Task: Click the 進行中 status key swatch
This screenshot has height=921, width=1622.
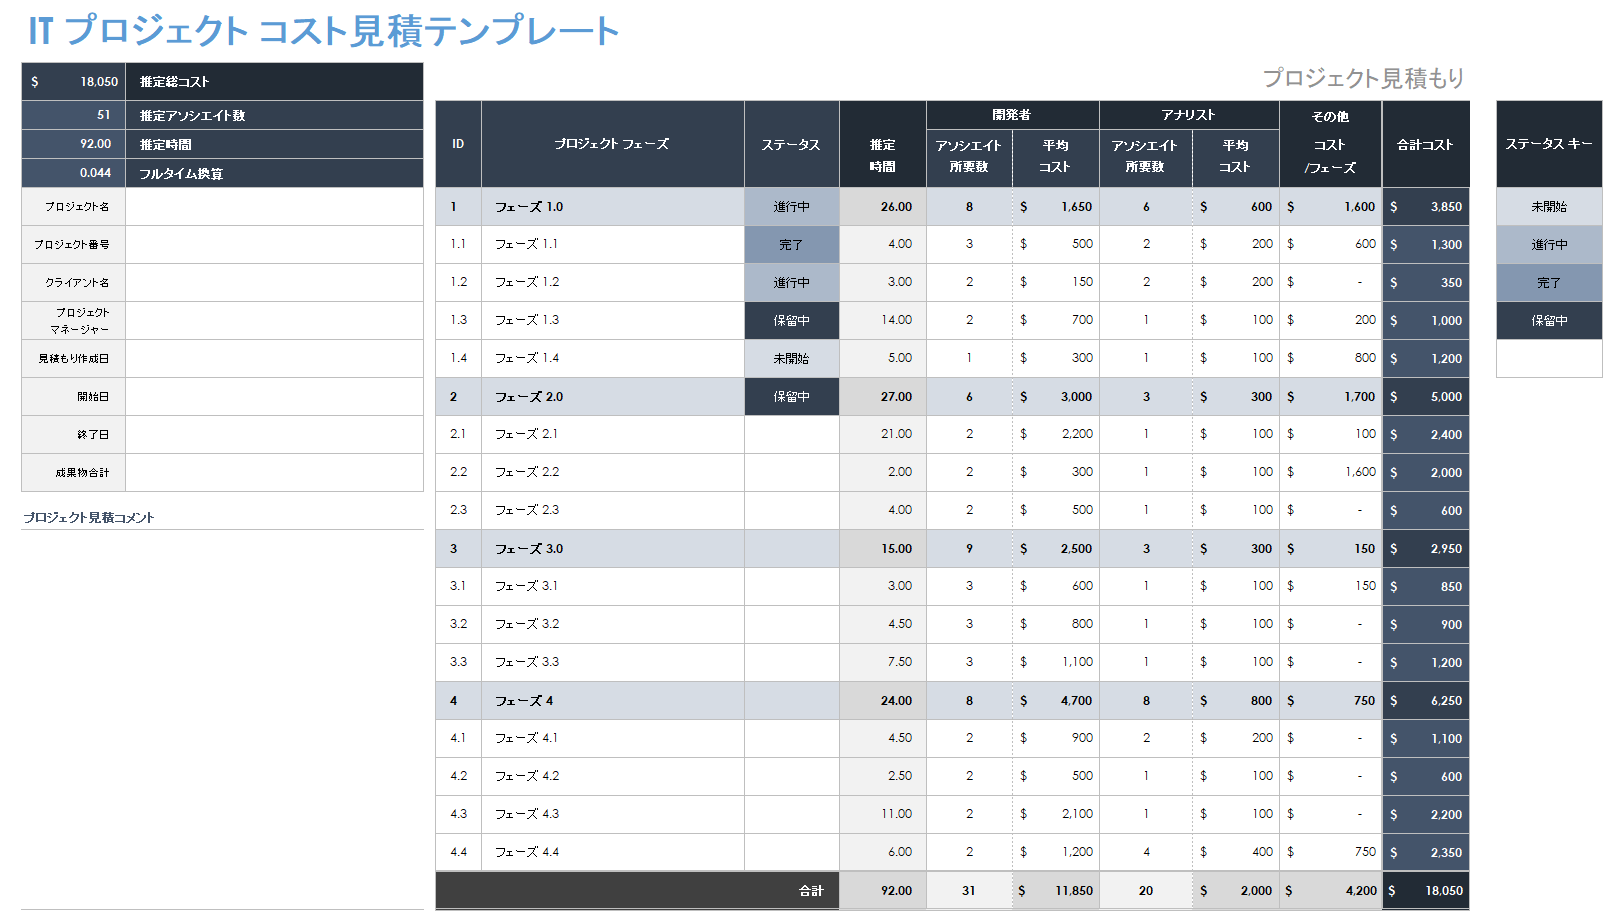Action: tap(1549, 245)
